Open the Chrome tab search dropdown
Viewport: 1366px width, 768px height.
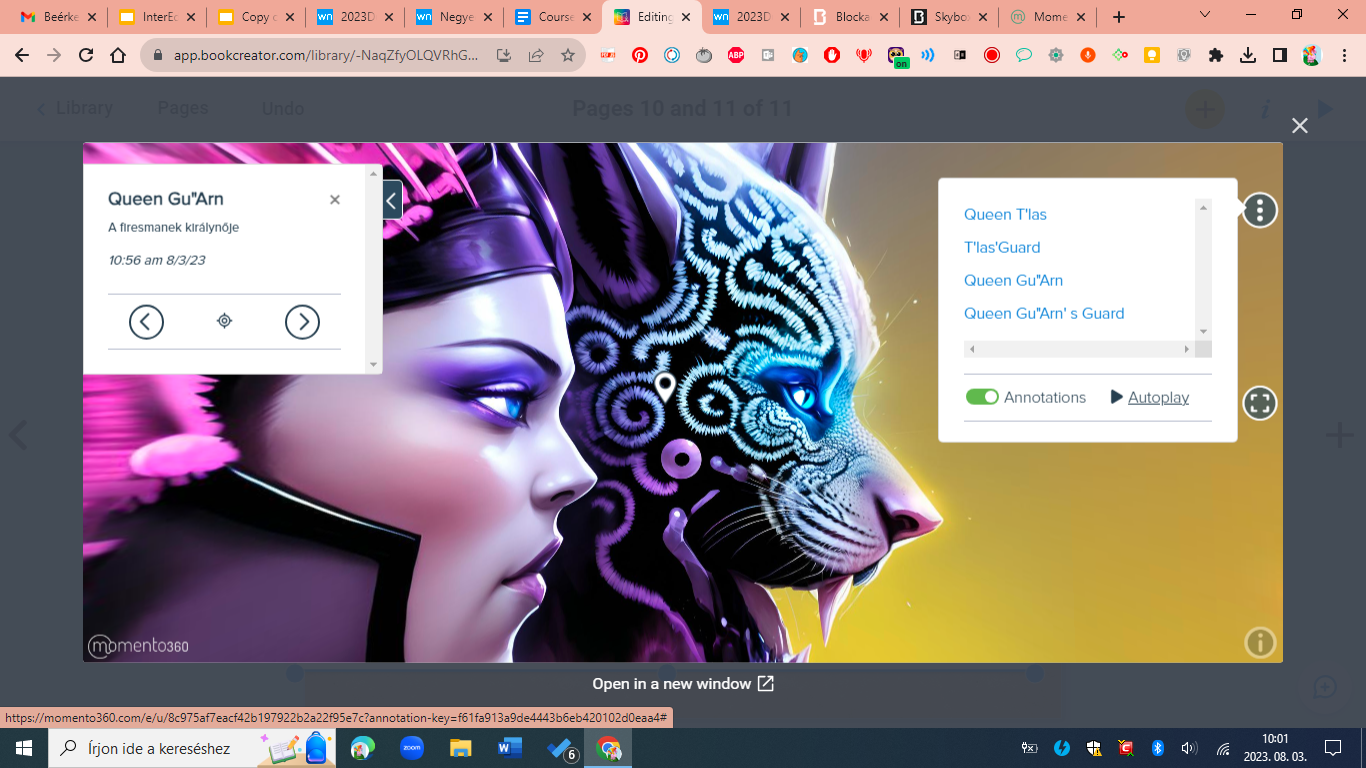click(1205, 16)
